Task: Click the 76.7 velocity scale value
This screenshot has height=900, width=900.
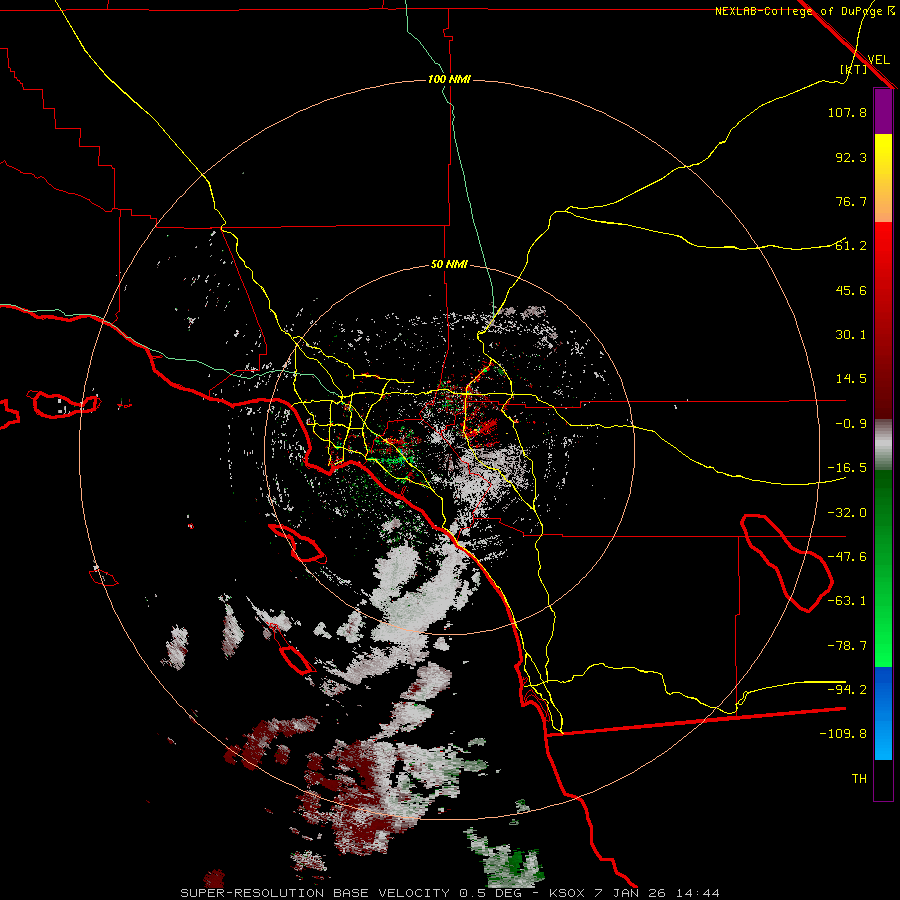Action: point(851,201)
